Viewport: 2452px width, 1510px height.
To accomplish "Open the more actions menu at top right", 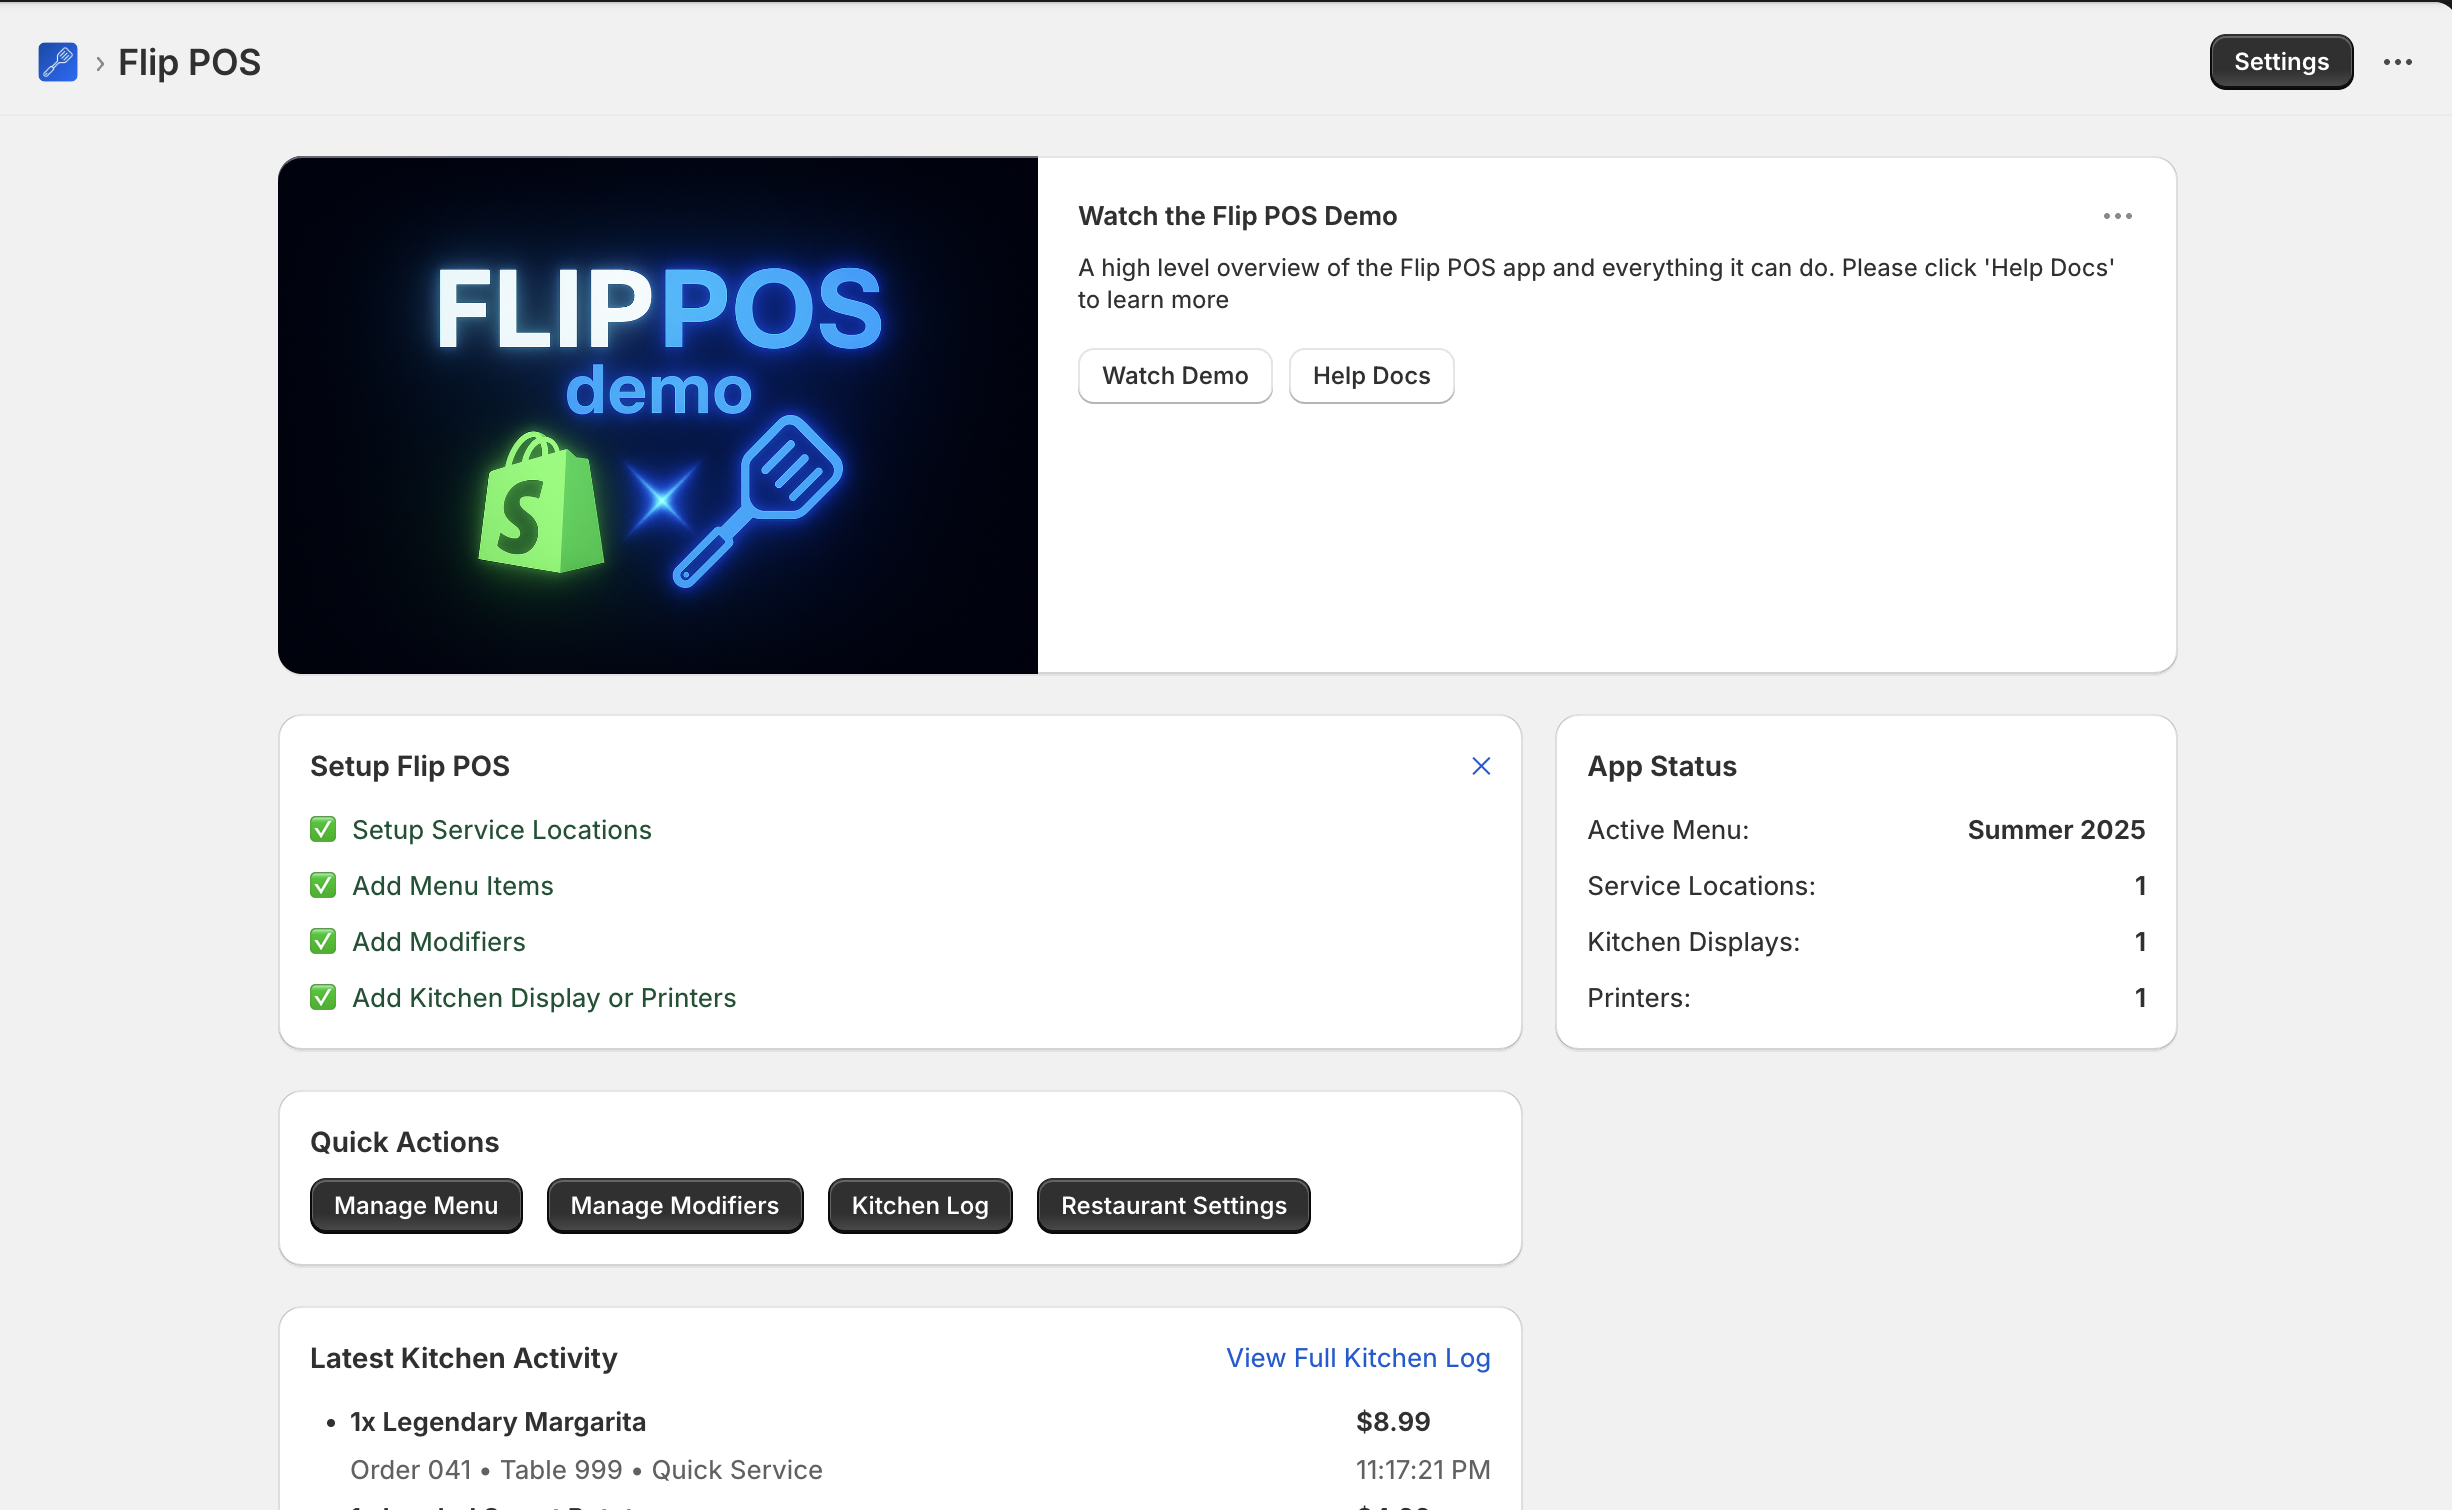I will 2397,61.
